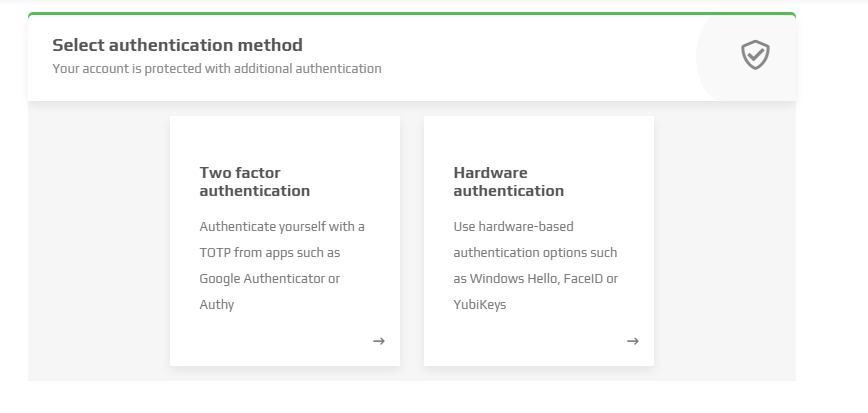Viewport: 868px width, 413px height.
Task: Click the 'Google Authenticator or' text line
Action: [270, 278]
